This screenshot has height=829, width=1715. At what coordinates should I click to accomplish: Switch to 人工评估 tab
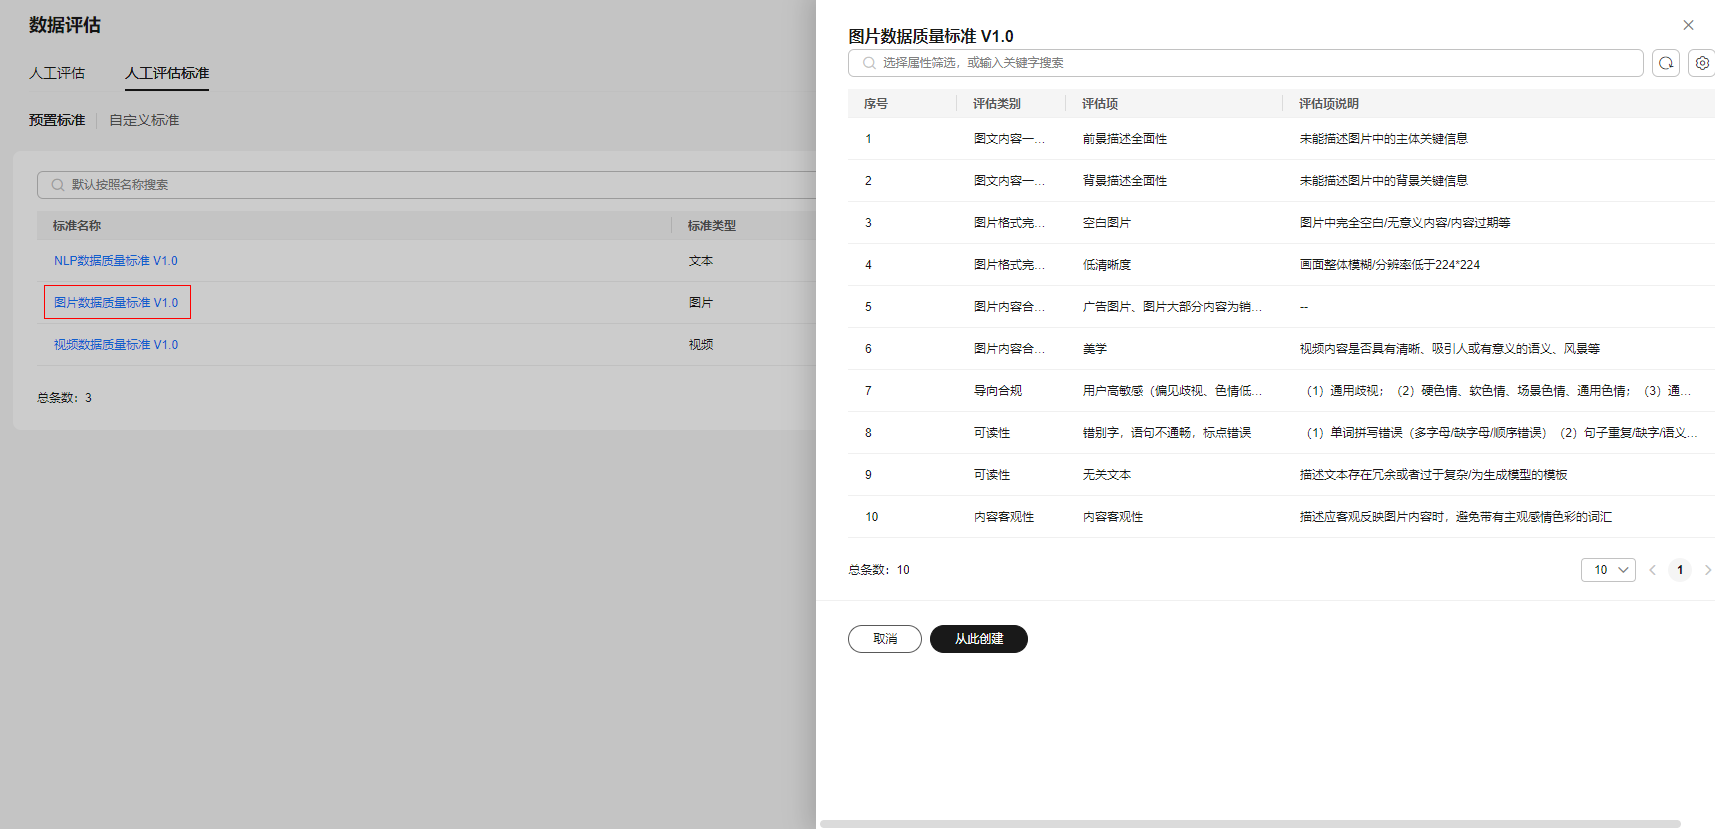tap(57, 73)
